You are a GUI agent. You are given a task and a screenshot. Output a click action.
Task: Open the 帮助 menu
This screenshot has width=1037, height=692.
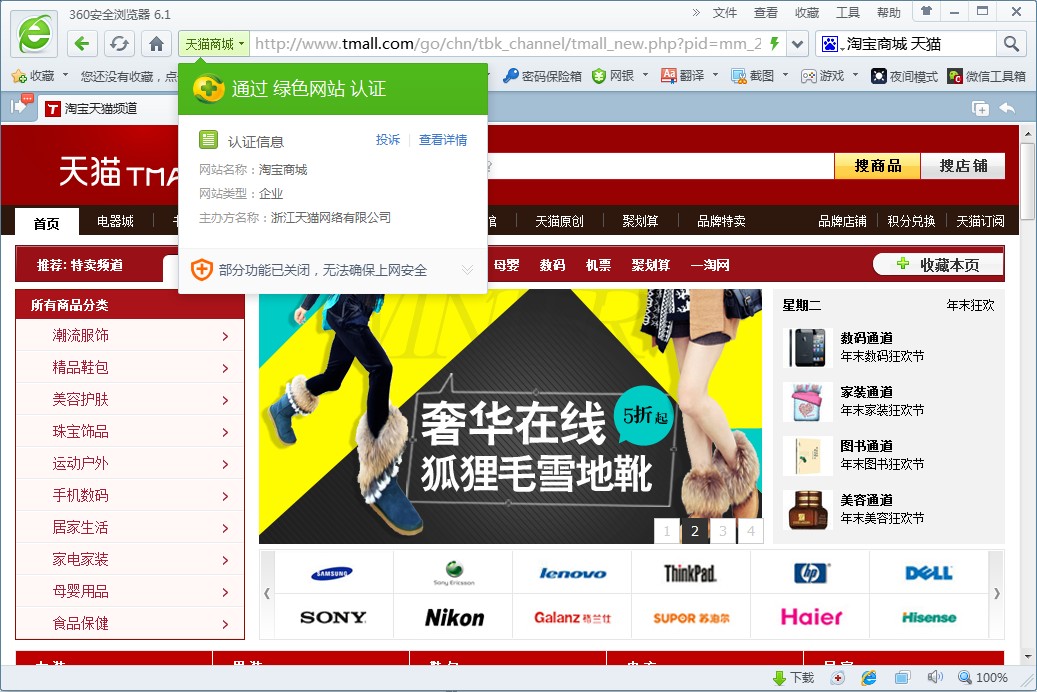[888, 13]
